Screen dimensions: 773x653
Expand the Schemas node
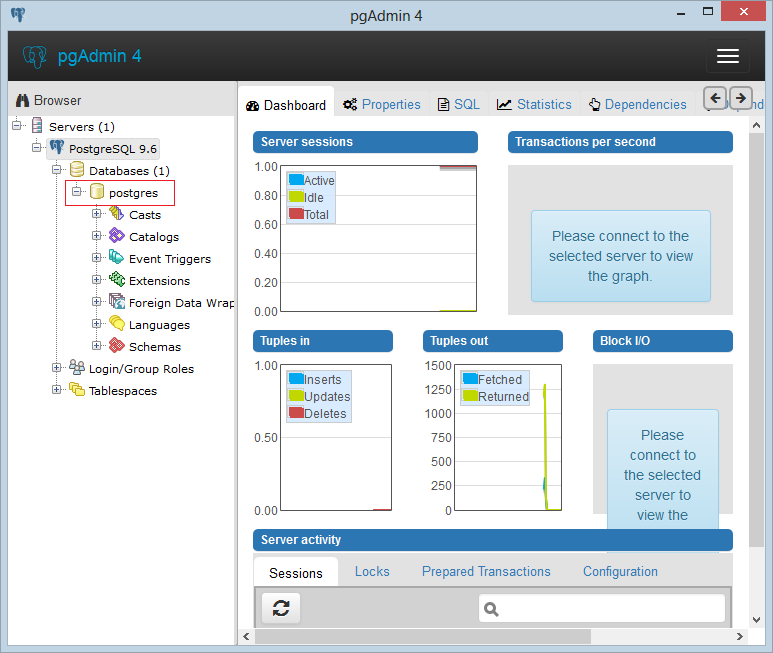click(97, 345)
